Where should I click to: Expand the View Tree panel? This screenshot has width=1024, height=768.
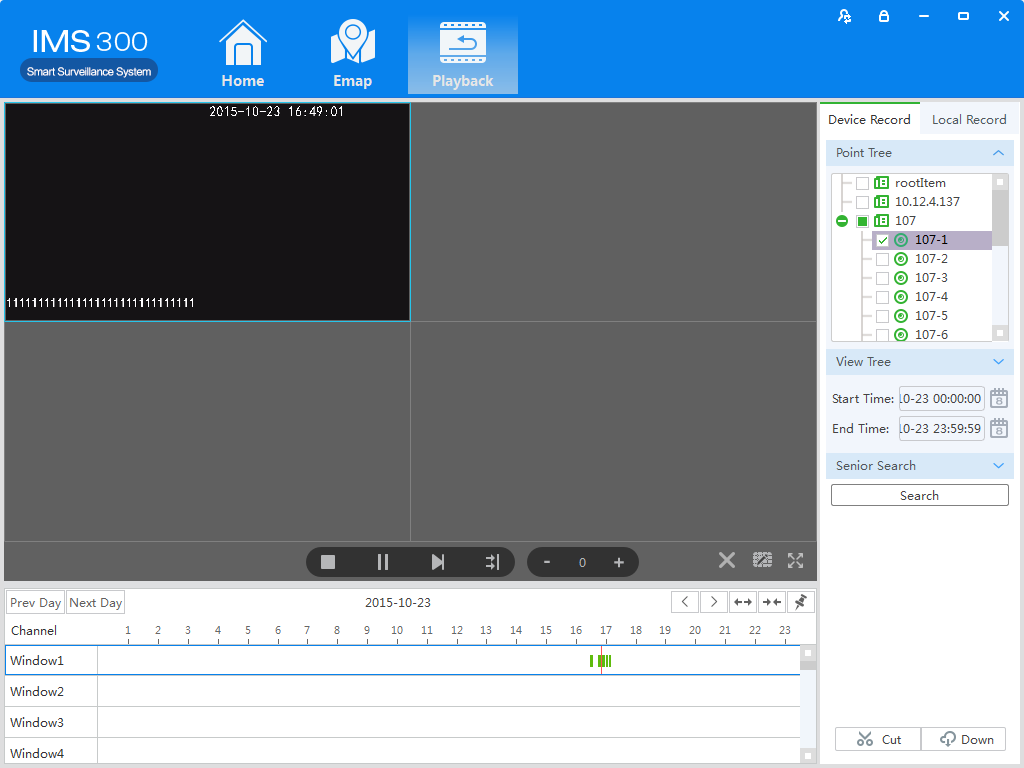coord(998,362)
